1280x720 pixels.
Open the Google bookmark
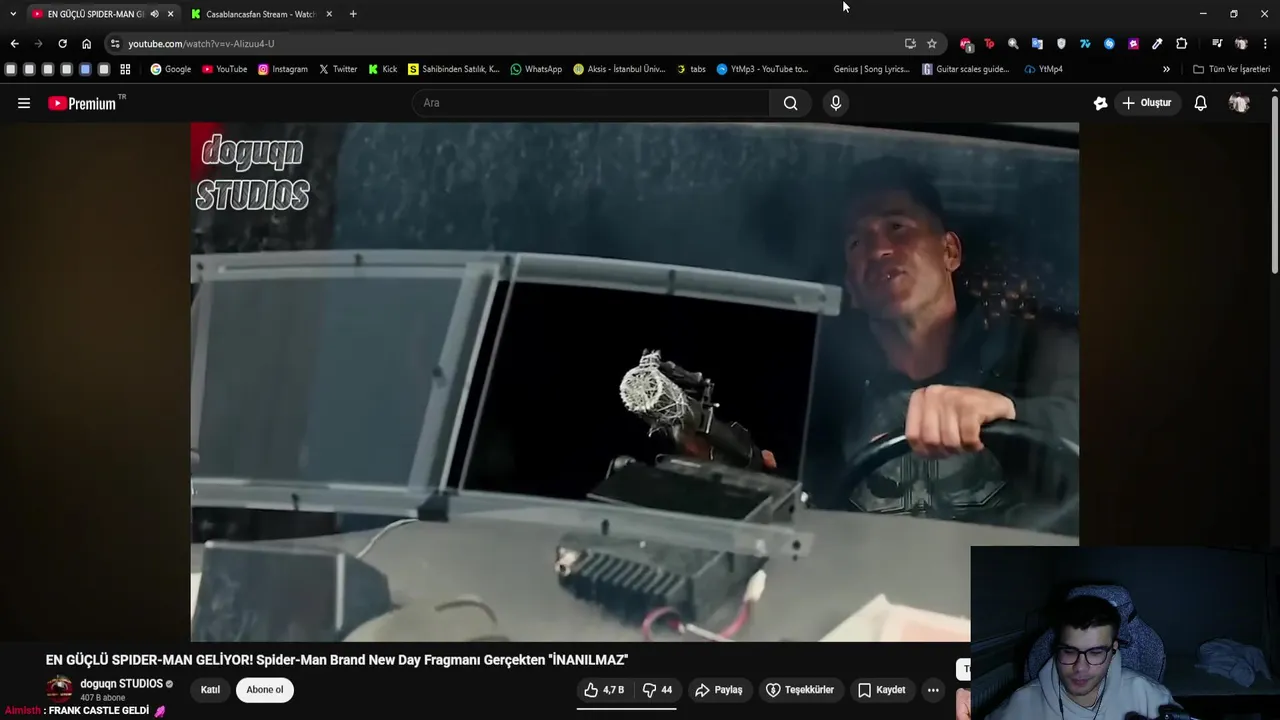pyautogui.click(x=170, y=69)
